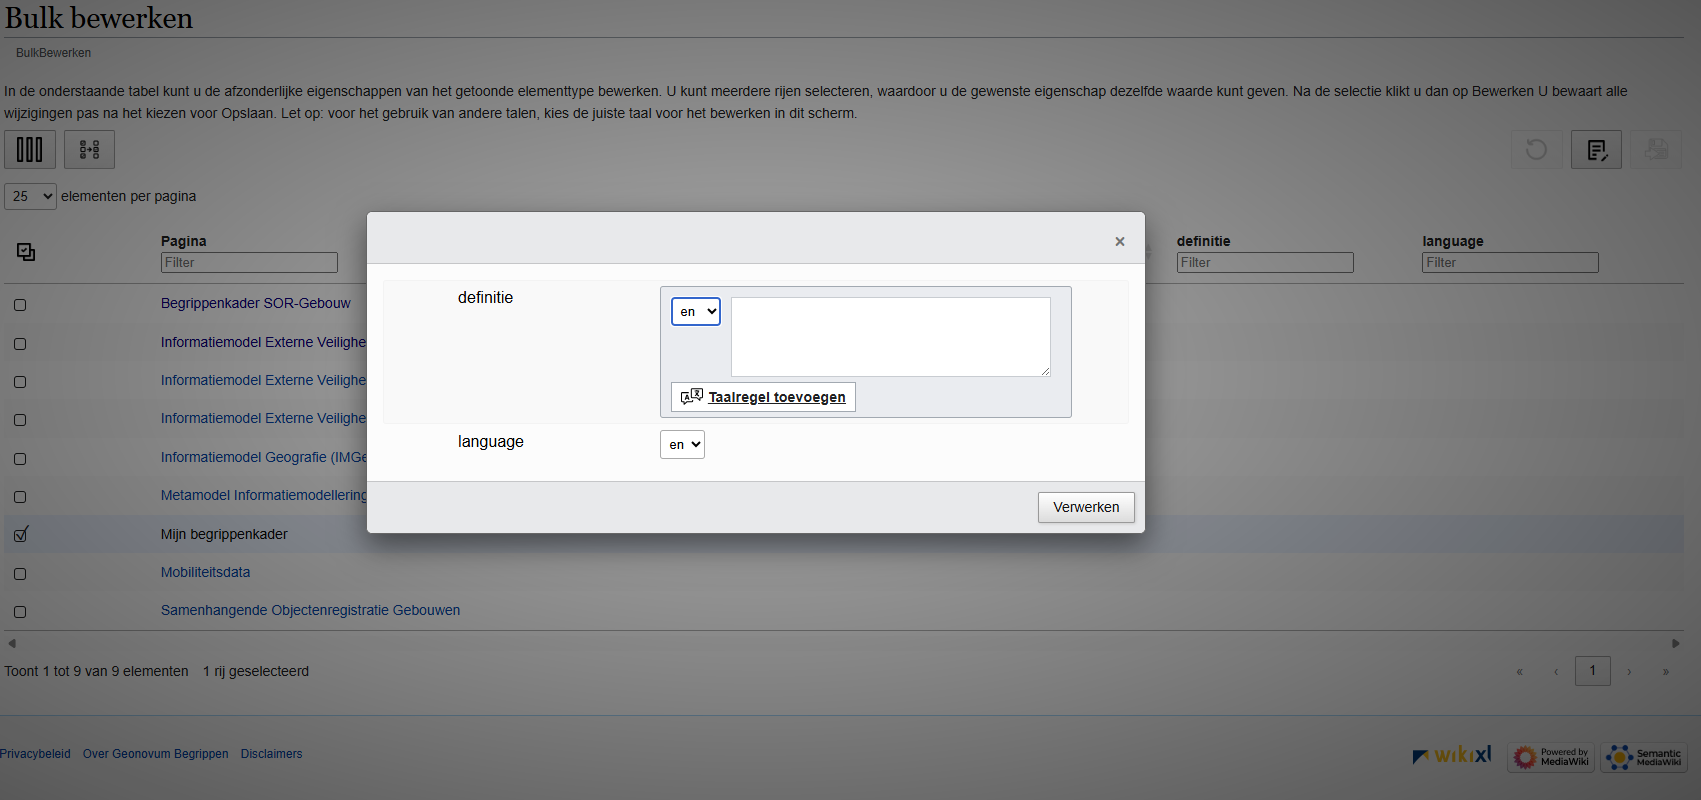Open the language field dropdown in dialog

coord(682,445)
